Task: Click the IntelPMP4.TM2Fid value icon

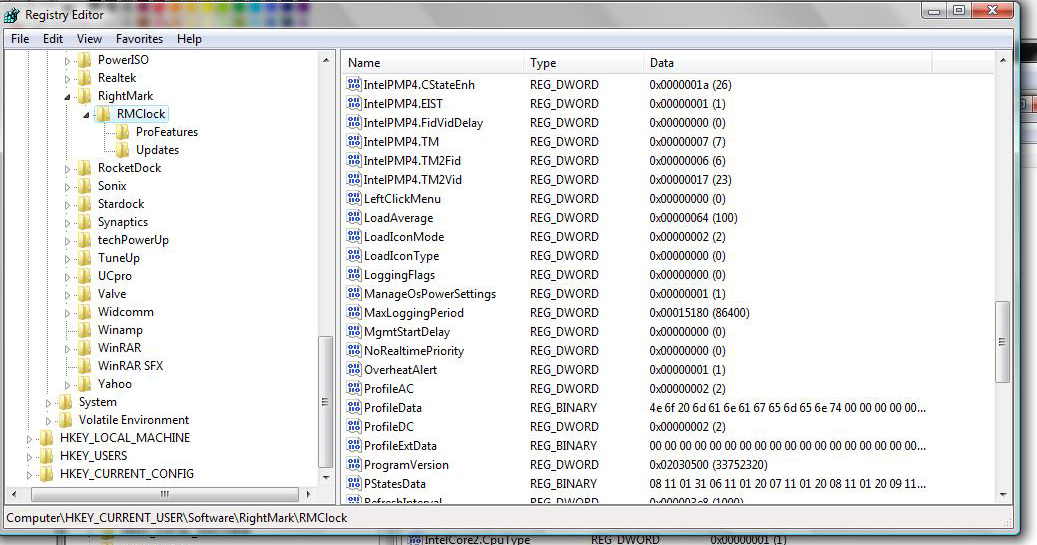Action: 354,161
